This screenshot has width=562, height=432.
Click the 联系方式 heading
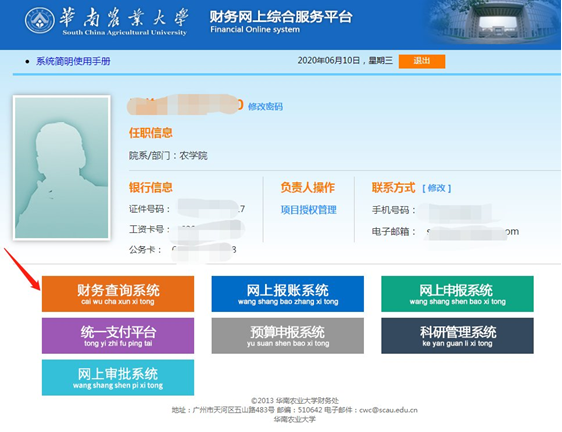tap(393, 187)
